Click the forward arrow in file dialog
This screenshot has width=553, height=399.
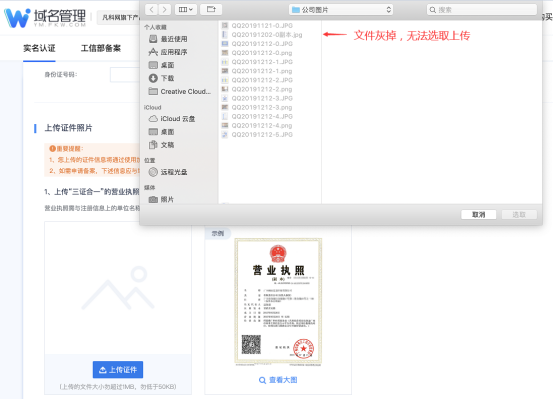click(x=165, y=10)
